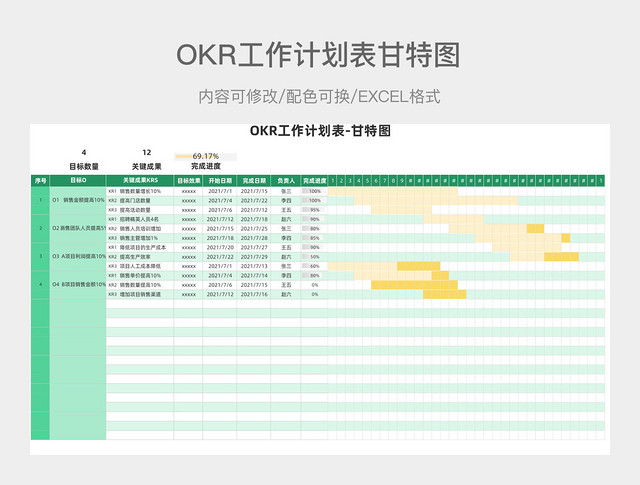Select start date 2021/7/20 in 降低项目的生产成本 row
The height and width of the screenshot is (485, 640).
[220, 247]
